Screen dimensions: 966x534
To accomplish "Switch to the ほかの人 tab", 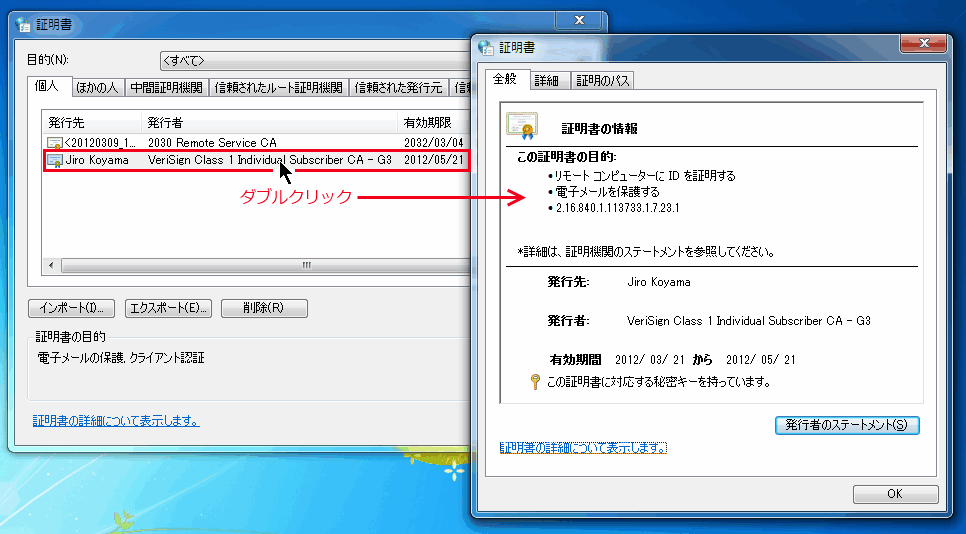I will pos(98,88).
